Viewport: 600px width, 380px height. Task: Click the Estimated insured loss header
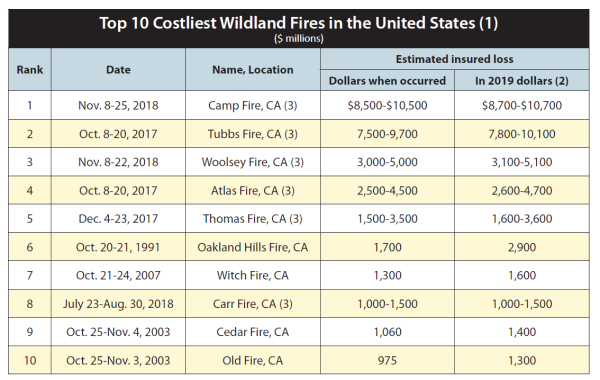point(455,59)
